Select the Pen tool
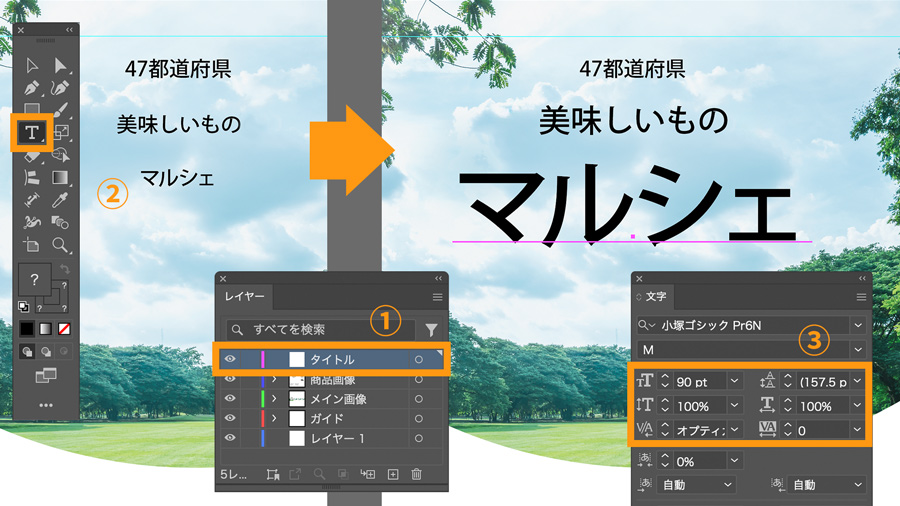This screenshot has width=900, height=506. pos(32,88)
